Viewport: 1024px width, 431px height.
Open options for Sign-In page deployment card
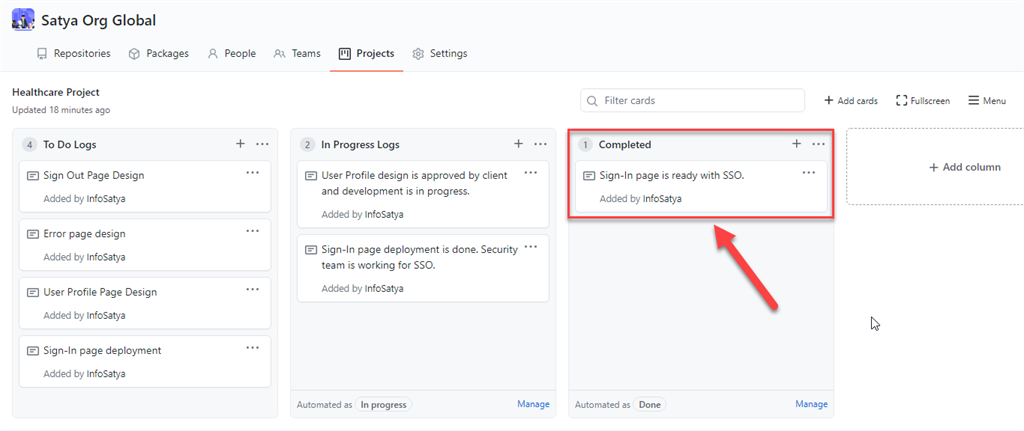point(253,348)
